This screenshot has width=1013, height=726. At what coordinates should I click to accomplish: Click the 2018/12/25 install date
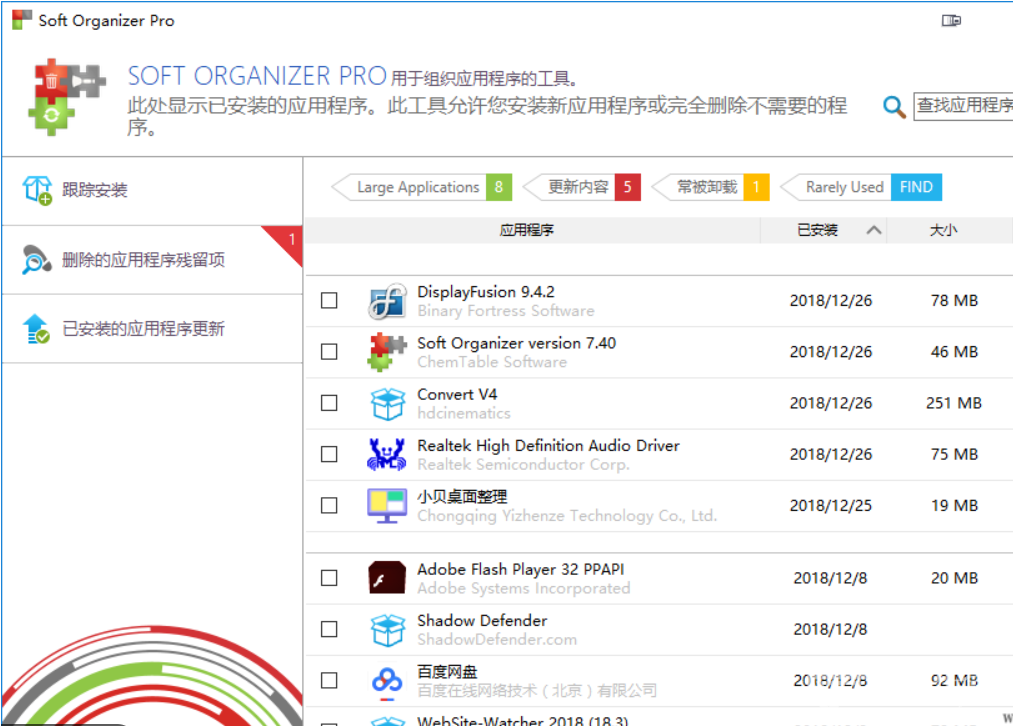click(x=831, y=505)
